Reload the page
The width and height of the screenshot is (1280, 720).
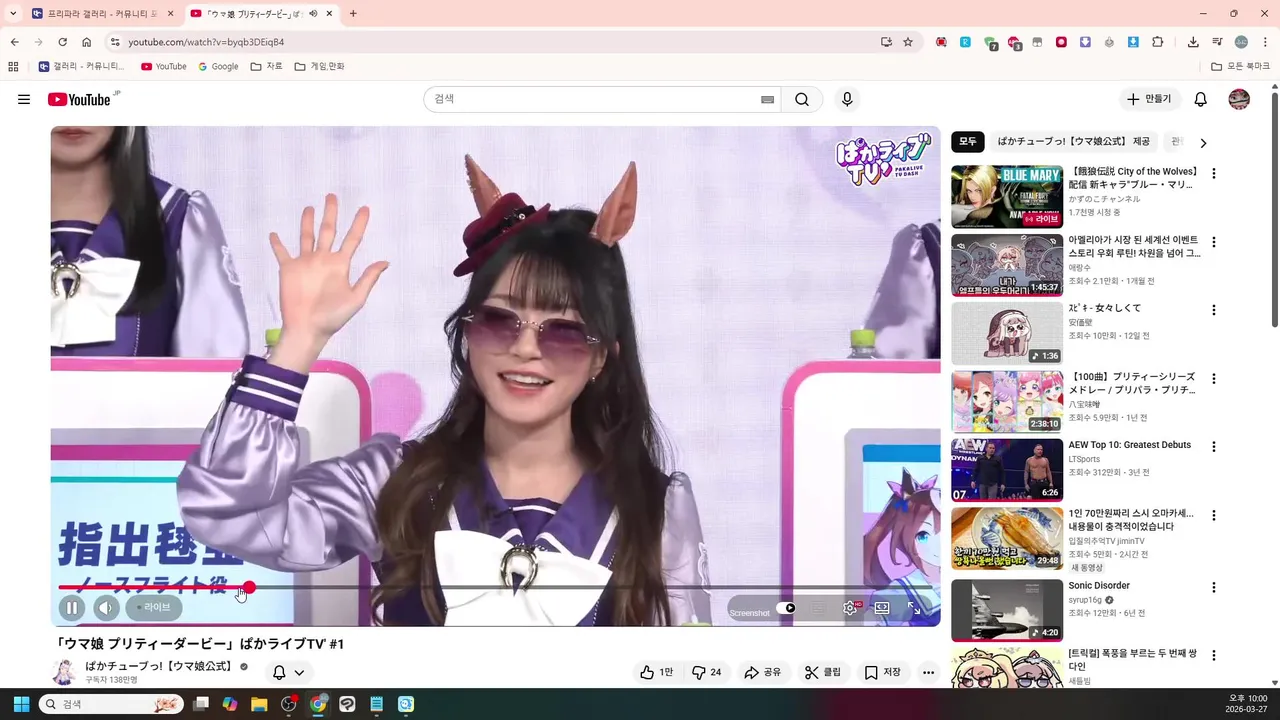(62, 42)
